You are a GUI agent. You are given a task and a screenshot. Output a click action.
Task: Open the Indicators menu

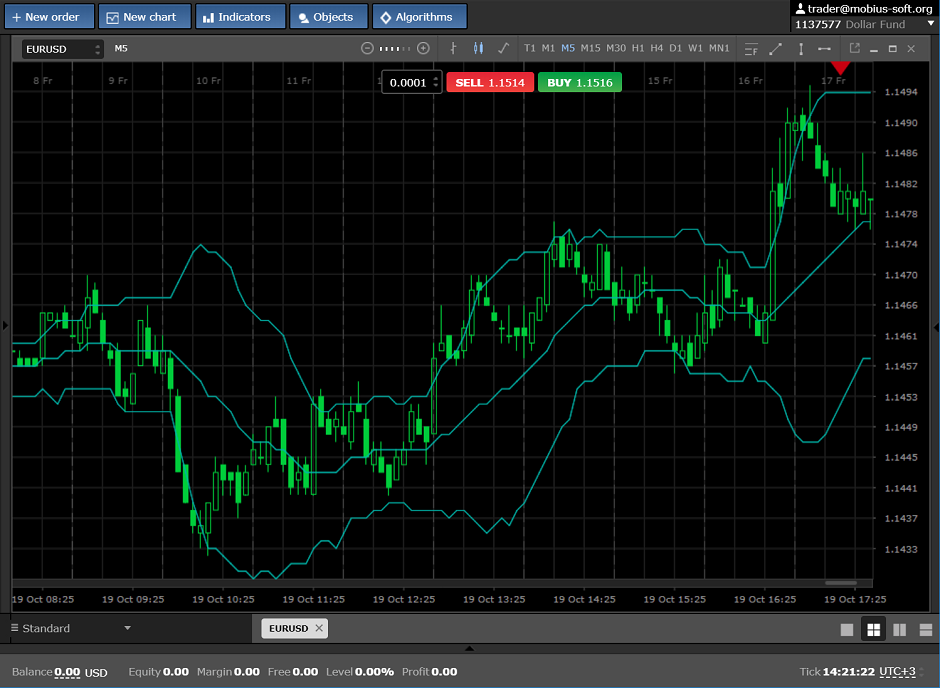pyautogui.click(x=240, y=17)
